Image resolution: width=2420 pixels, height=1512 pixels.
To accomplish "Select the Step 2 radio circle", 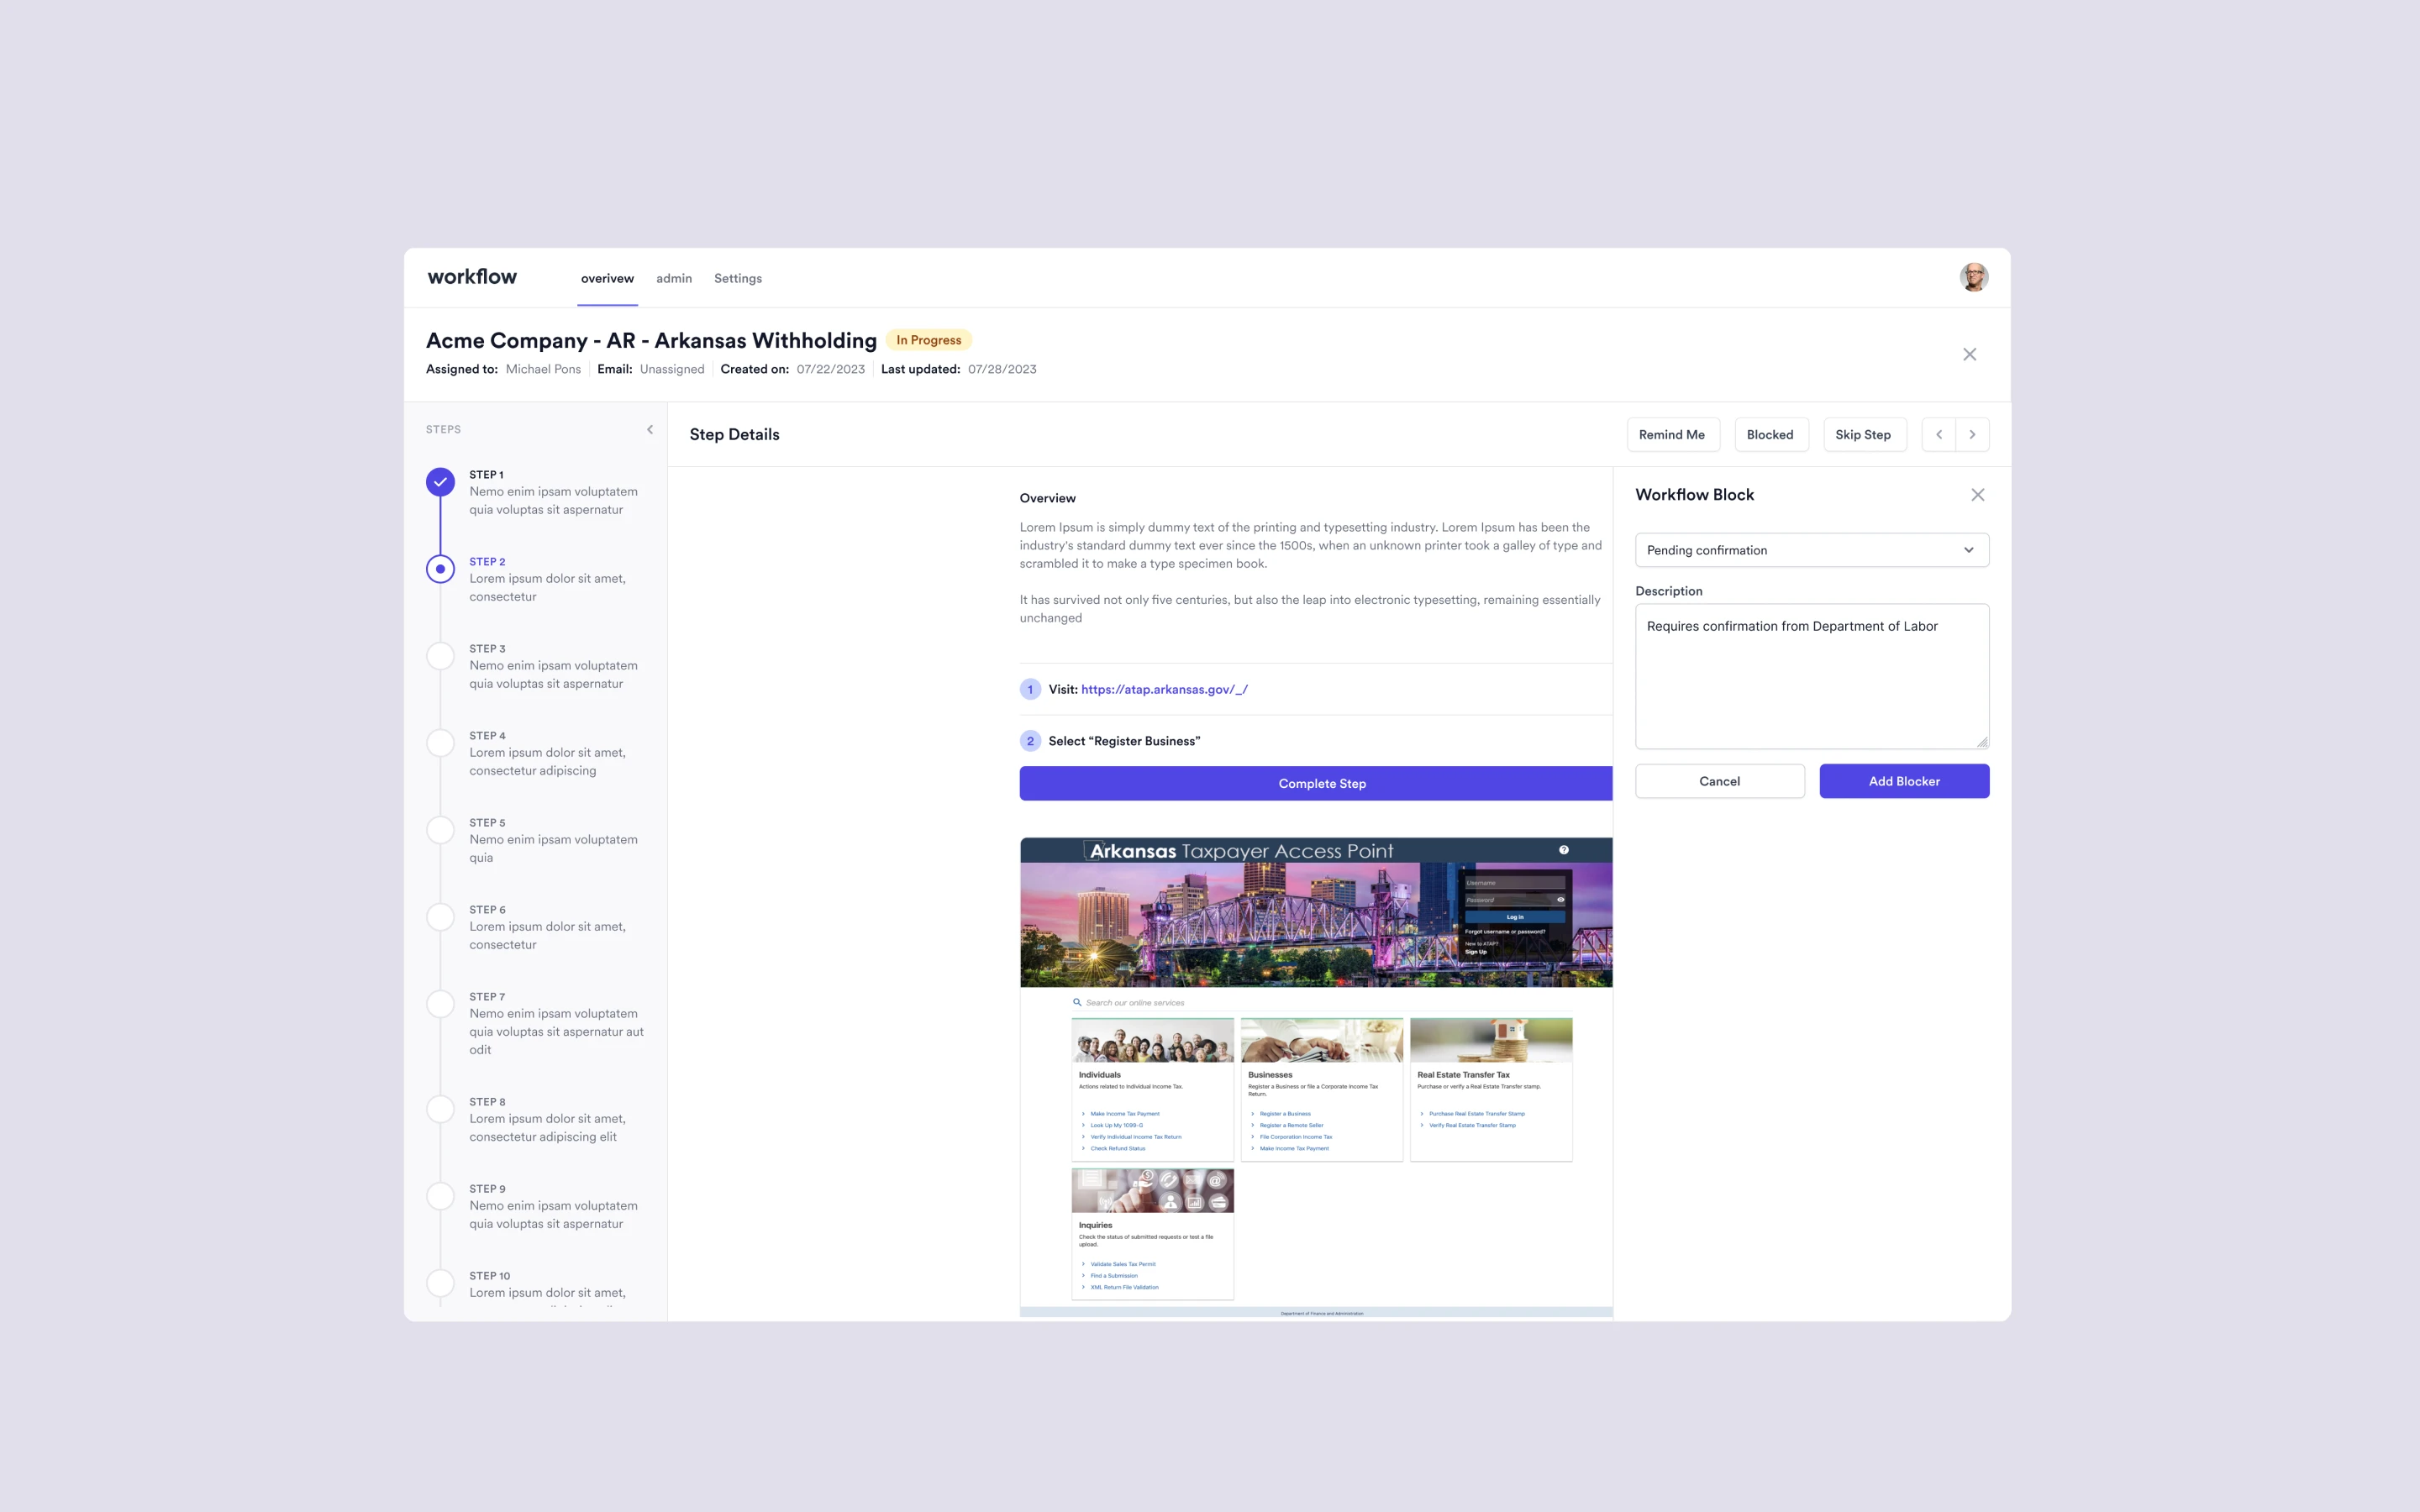I will (x=440, y=569).
